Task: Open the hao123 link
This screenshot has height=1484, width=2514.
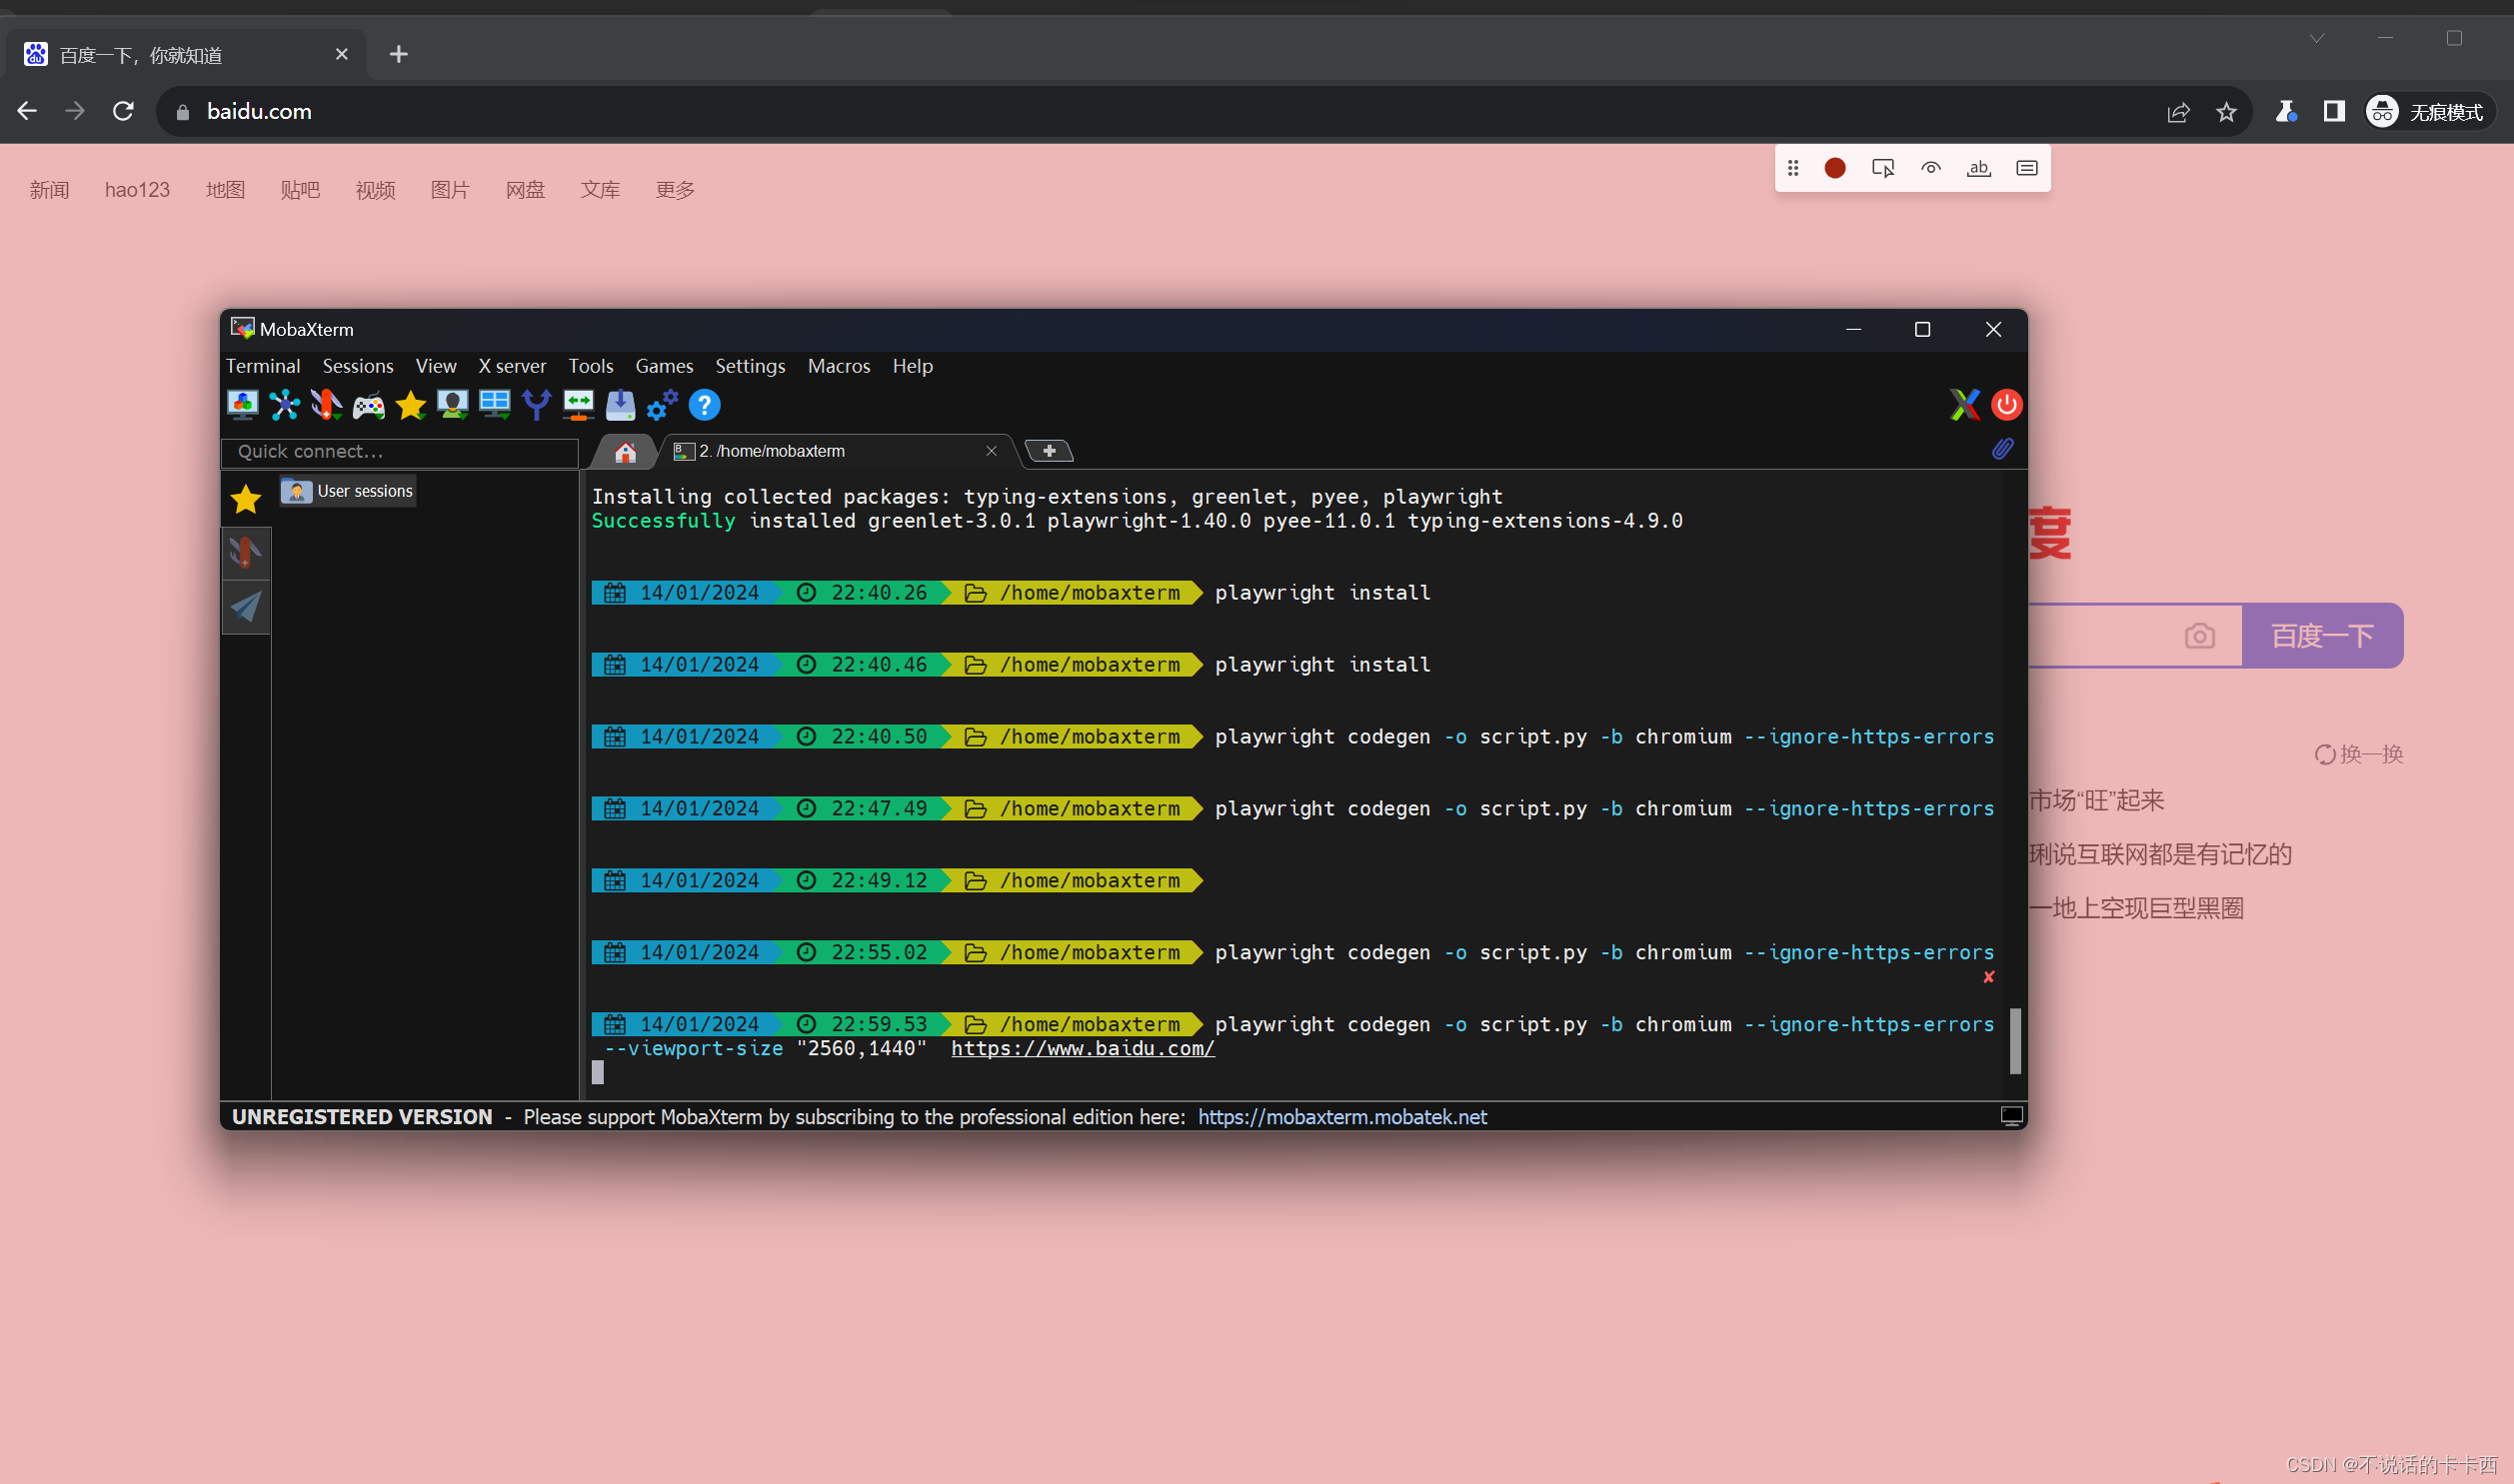Action: point(137,190)
